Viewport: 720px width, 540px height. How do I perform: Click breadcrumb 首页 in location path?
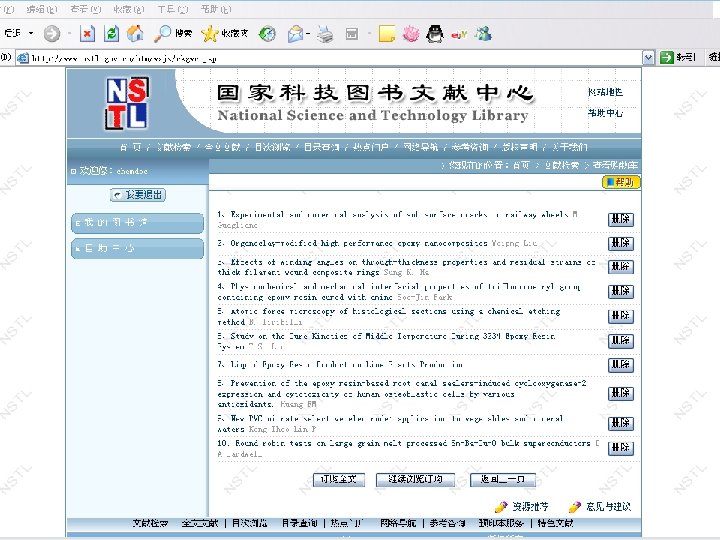pyautogui.click(x=521, y=165)
